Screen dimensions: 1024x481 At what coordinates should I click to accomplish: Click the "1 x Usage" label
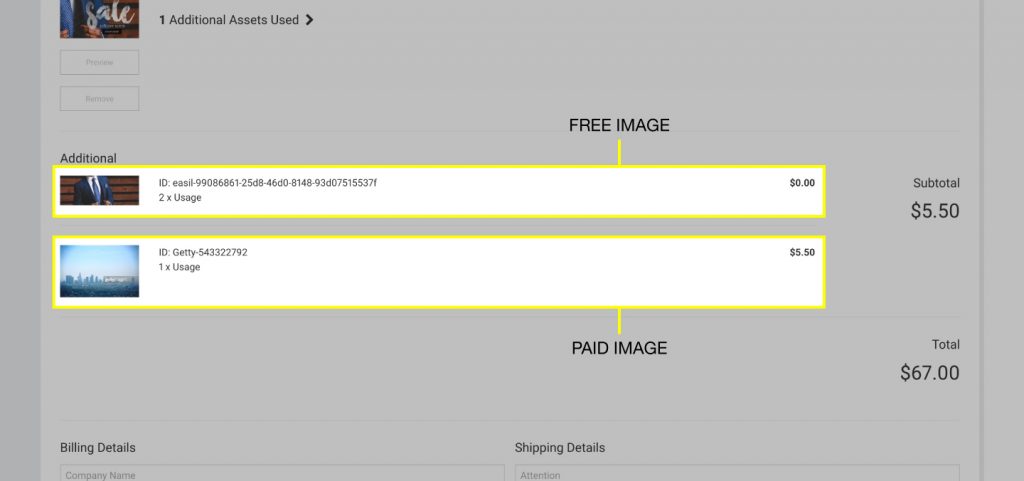pos(180,267)
